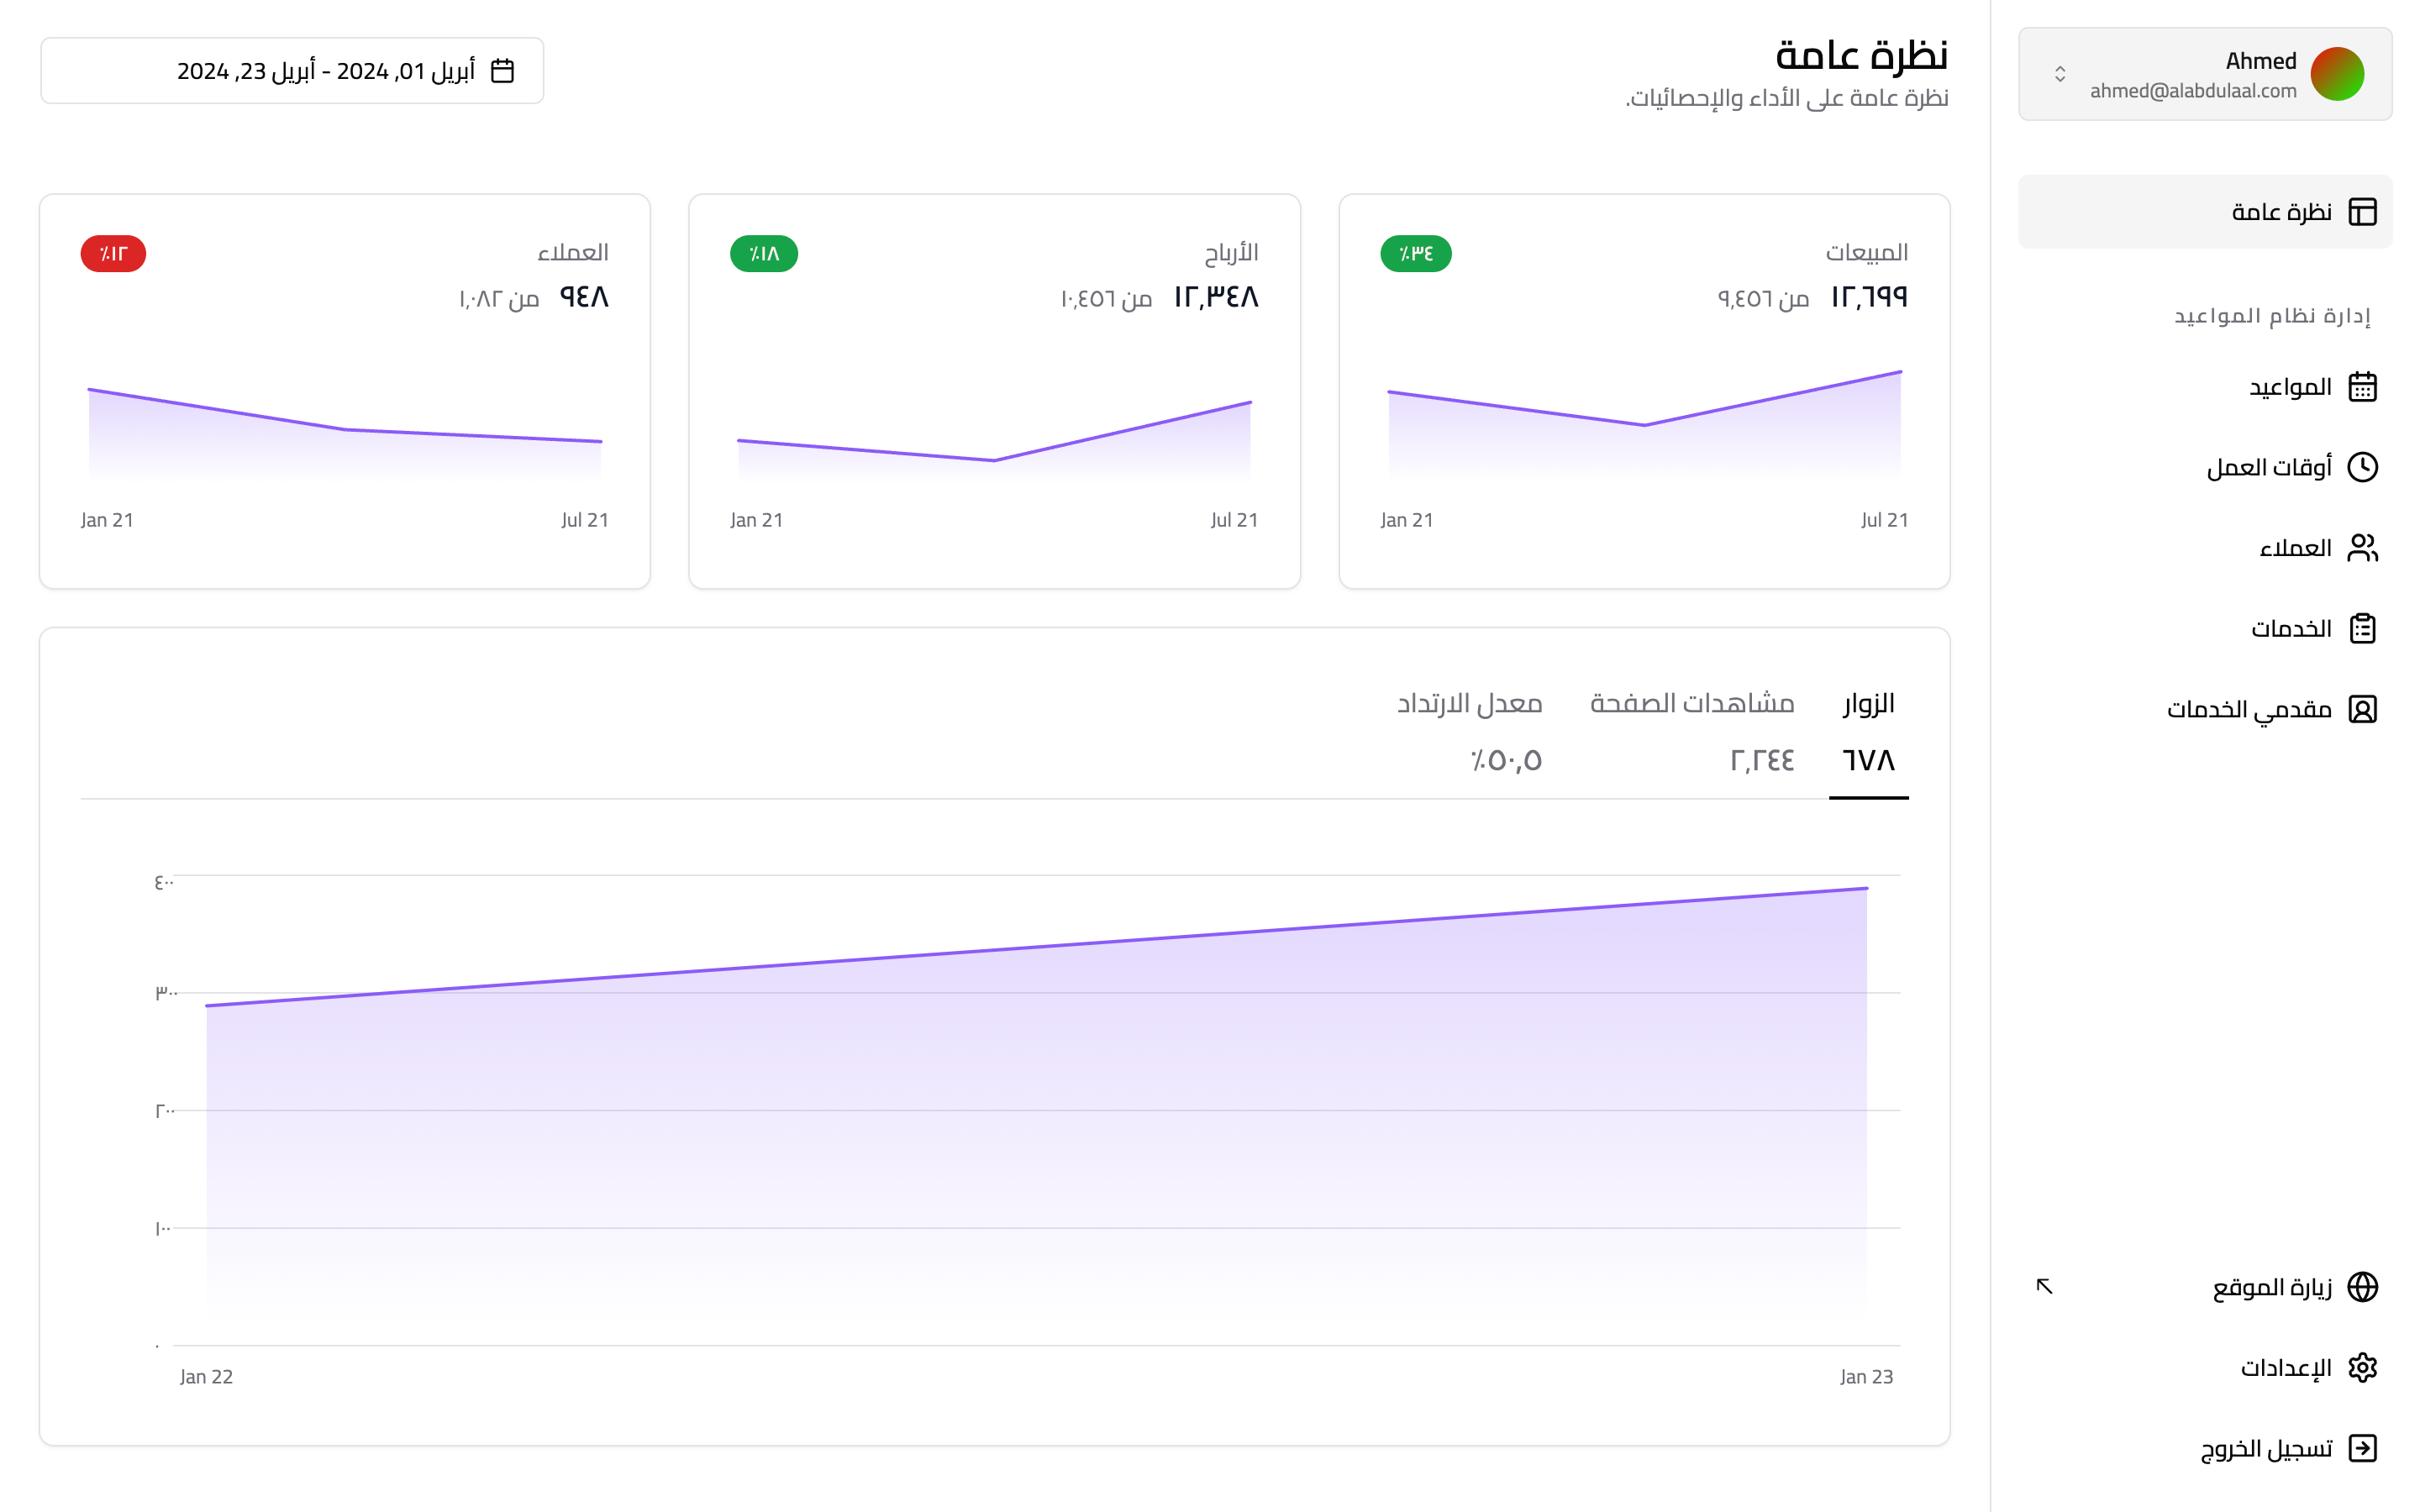This screenshot has height=1512, width=2420.
Task: Click the المبيعات mini chart
Action: 1644,425
